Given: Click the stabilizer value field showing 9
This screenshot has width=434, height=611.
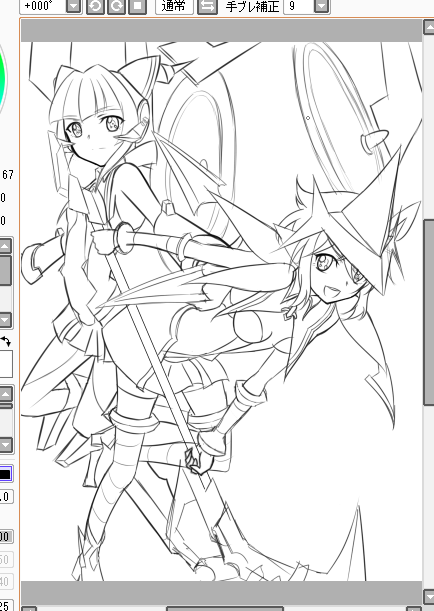Looking at the screenshot, I should (299, 6).
